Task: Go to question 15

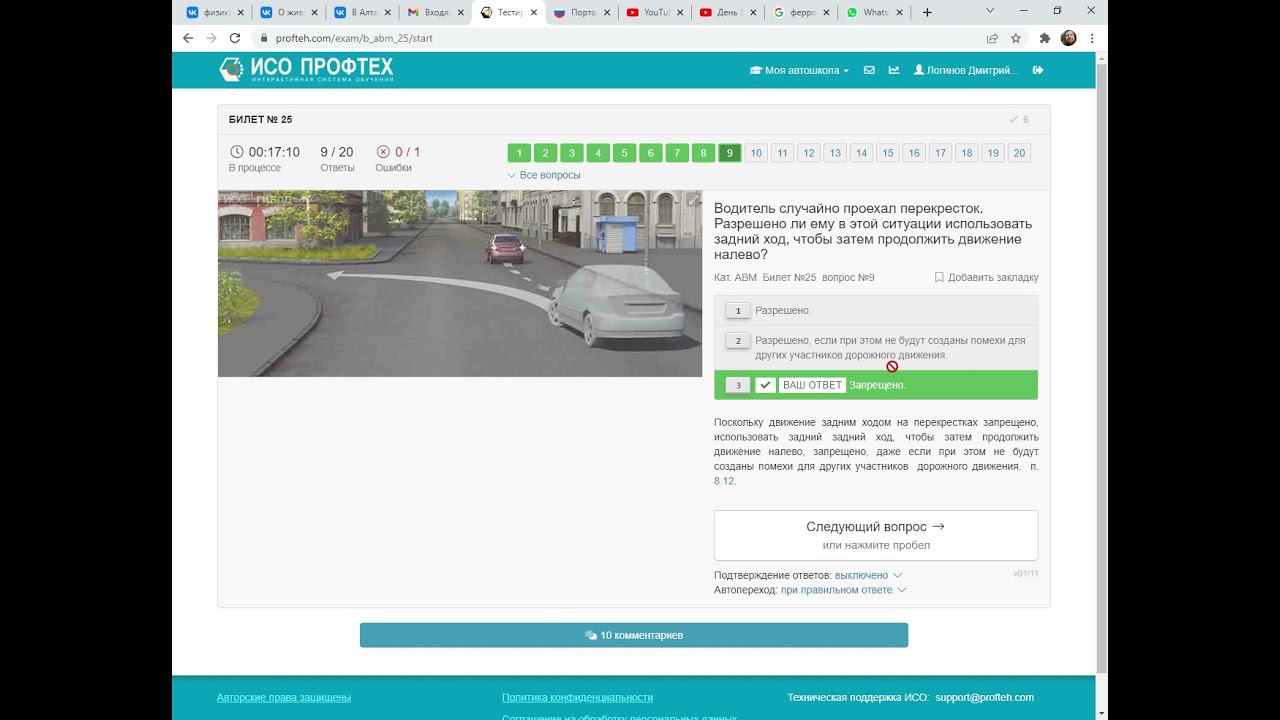Action: 887,153
